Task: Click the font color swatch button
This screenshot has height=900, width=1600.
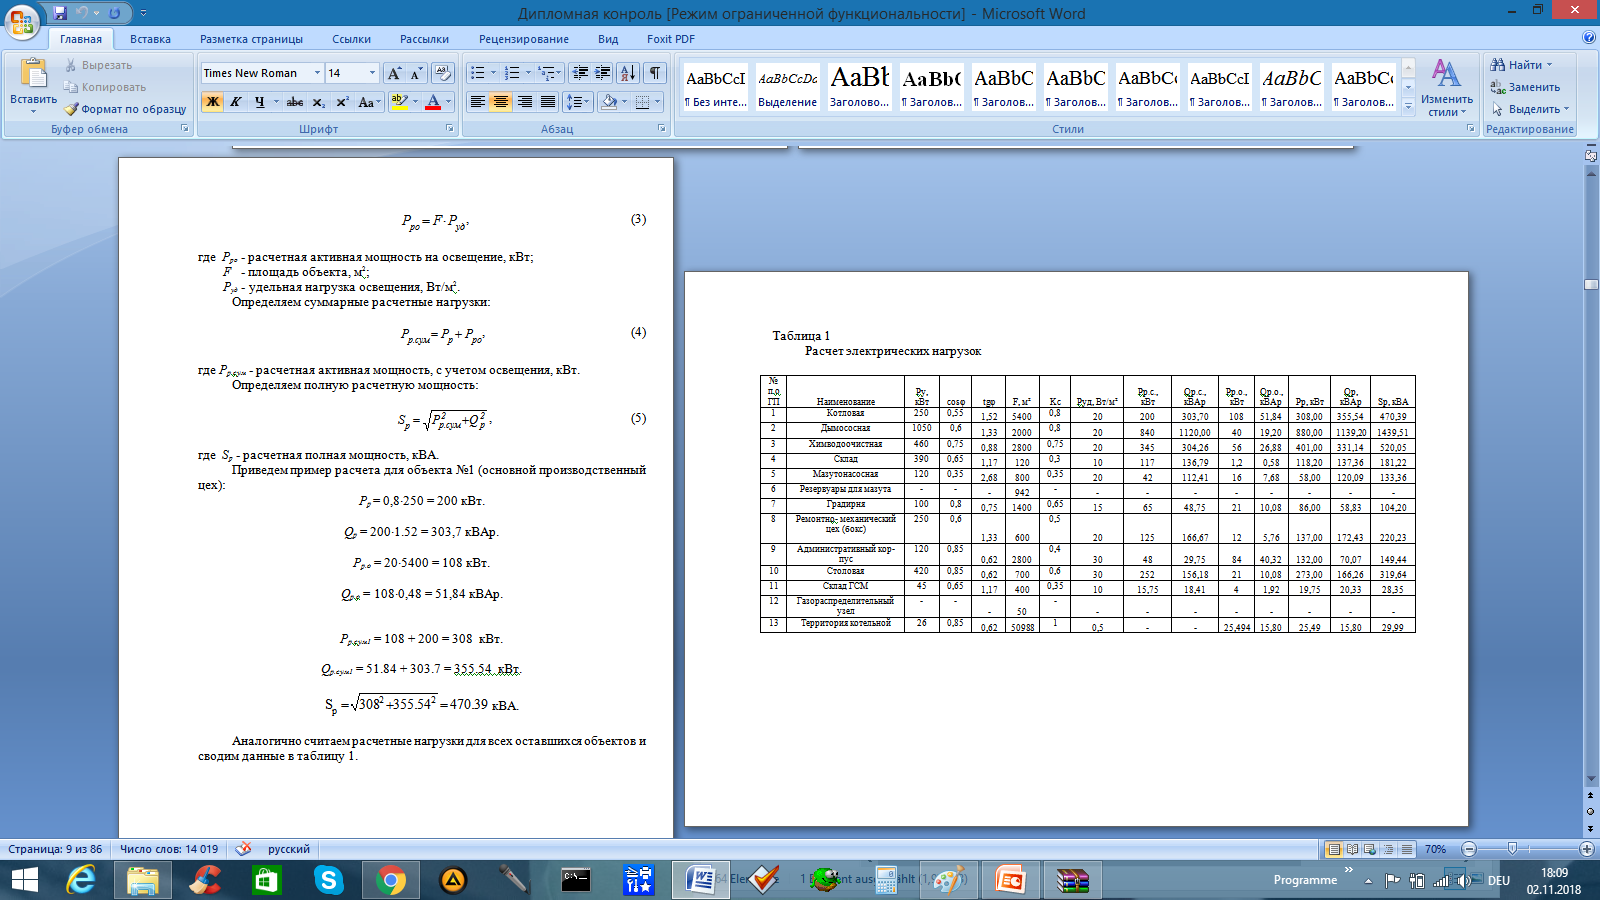Action: 433,102
